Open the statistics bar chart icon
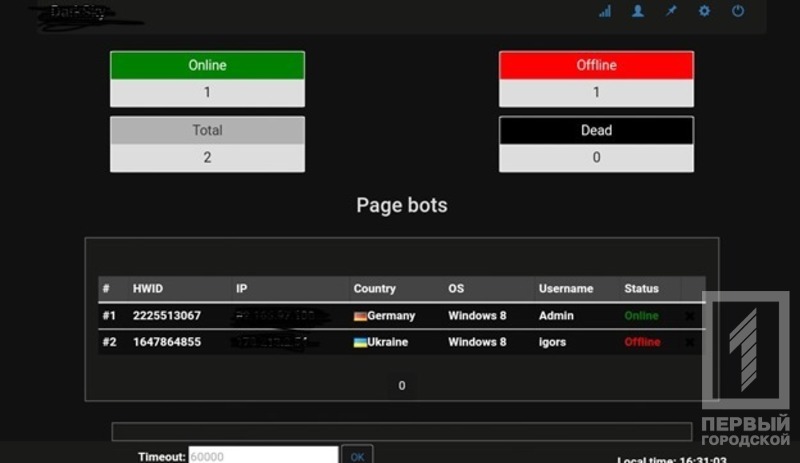800x463 pixels. [605, 12]
